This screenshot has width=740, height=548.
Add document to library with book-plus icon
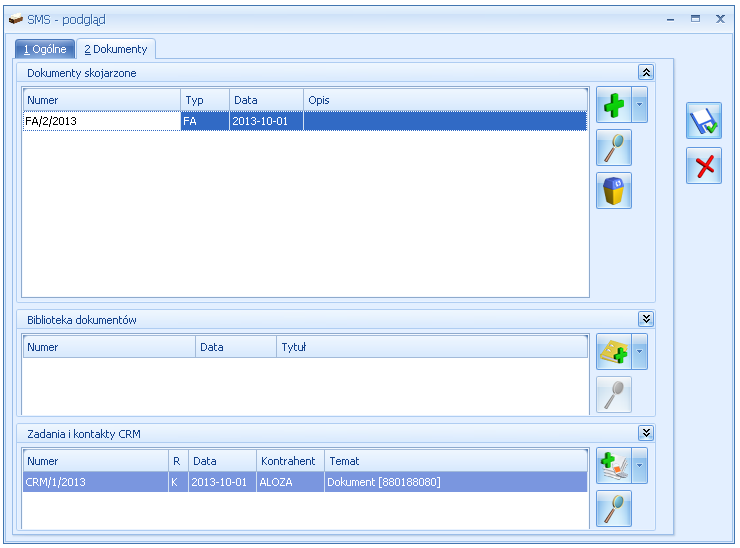[614, 352]
